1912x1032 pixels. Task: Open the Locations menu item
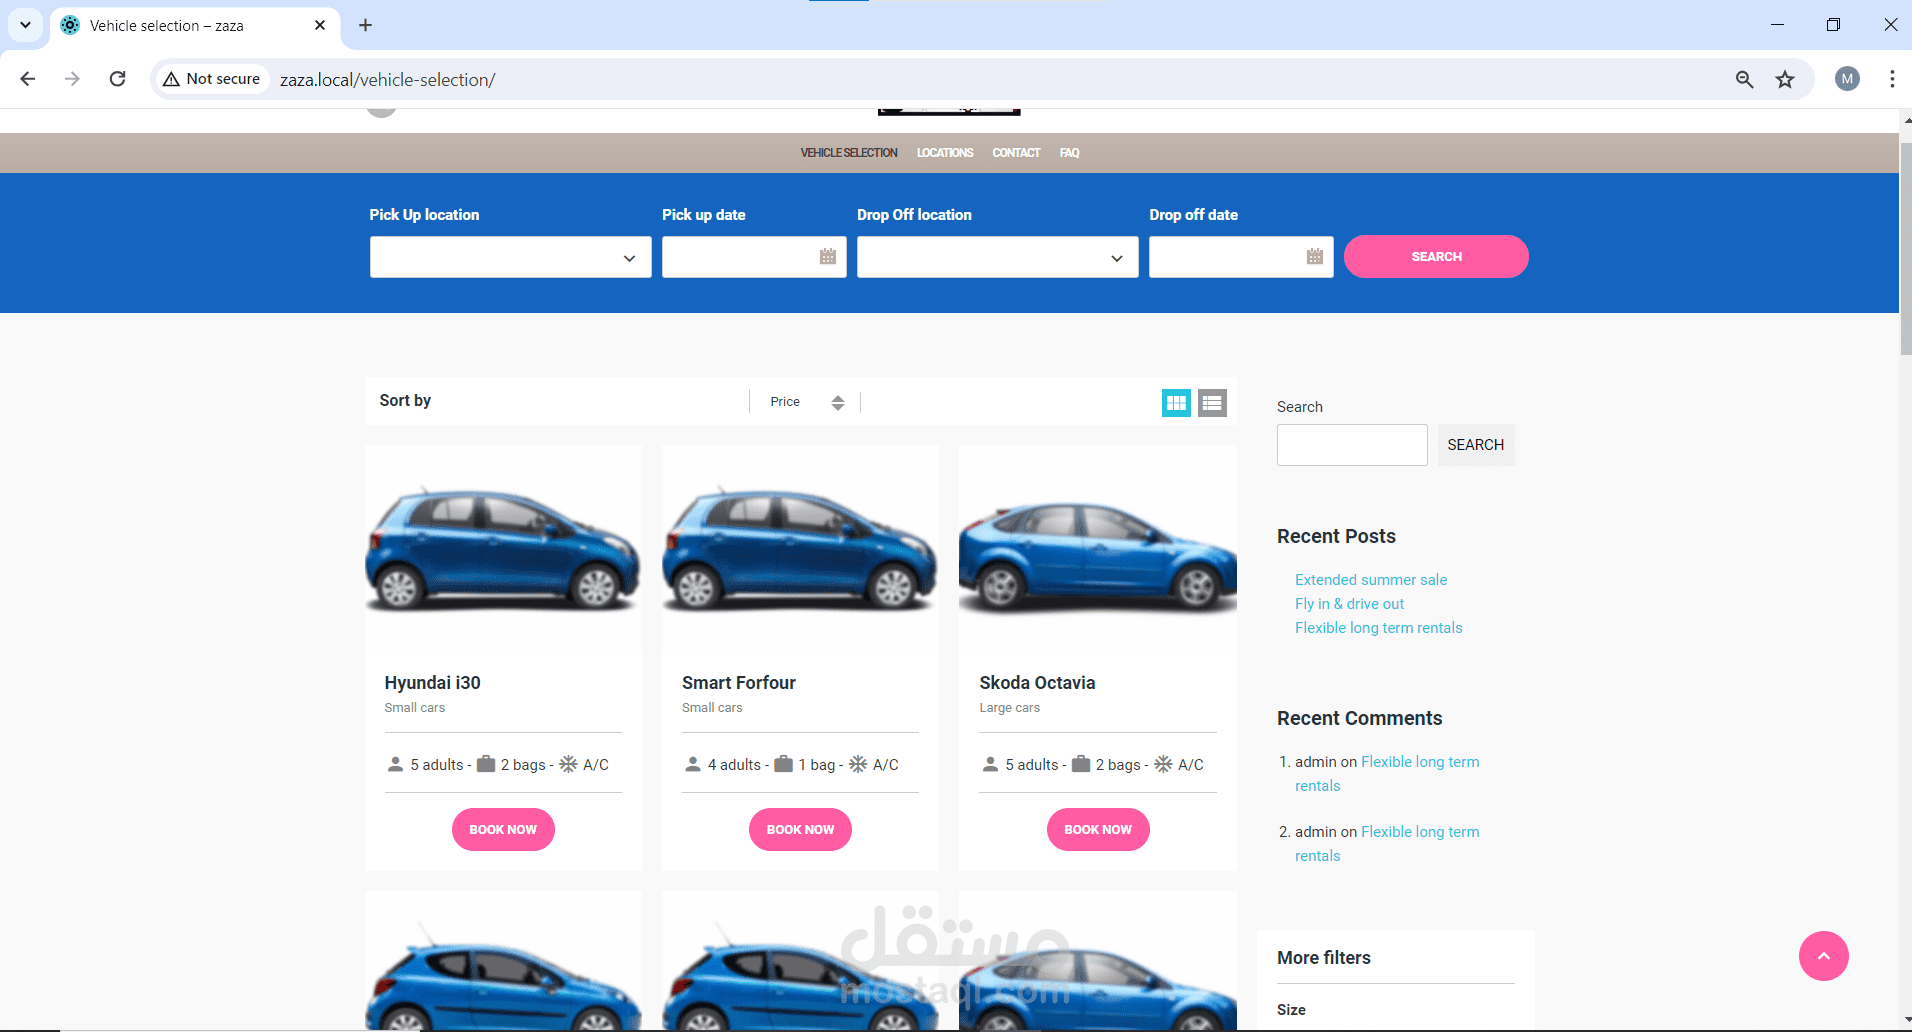945,153
